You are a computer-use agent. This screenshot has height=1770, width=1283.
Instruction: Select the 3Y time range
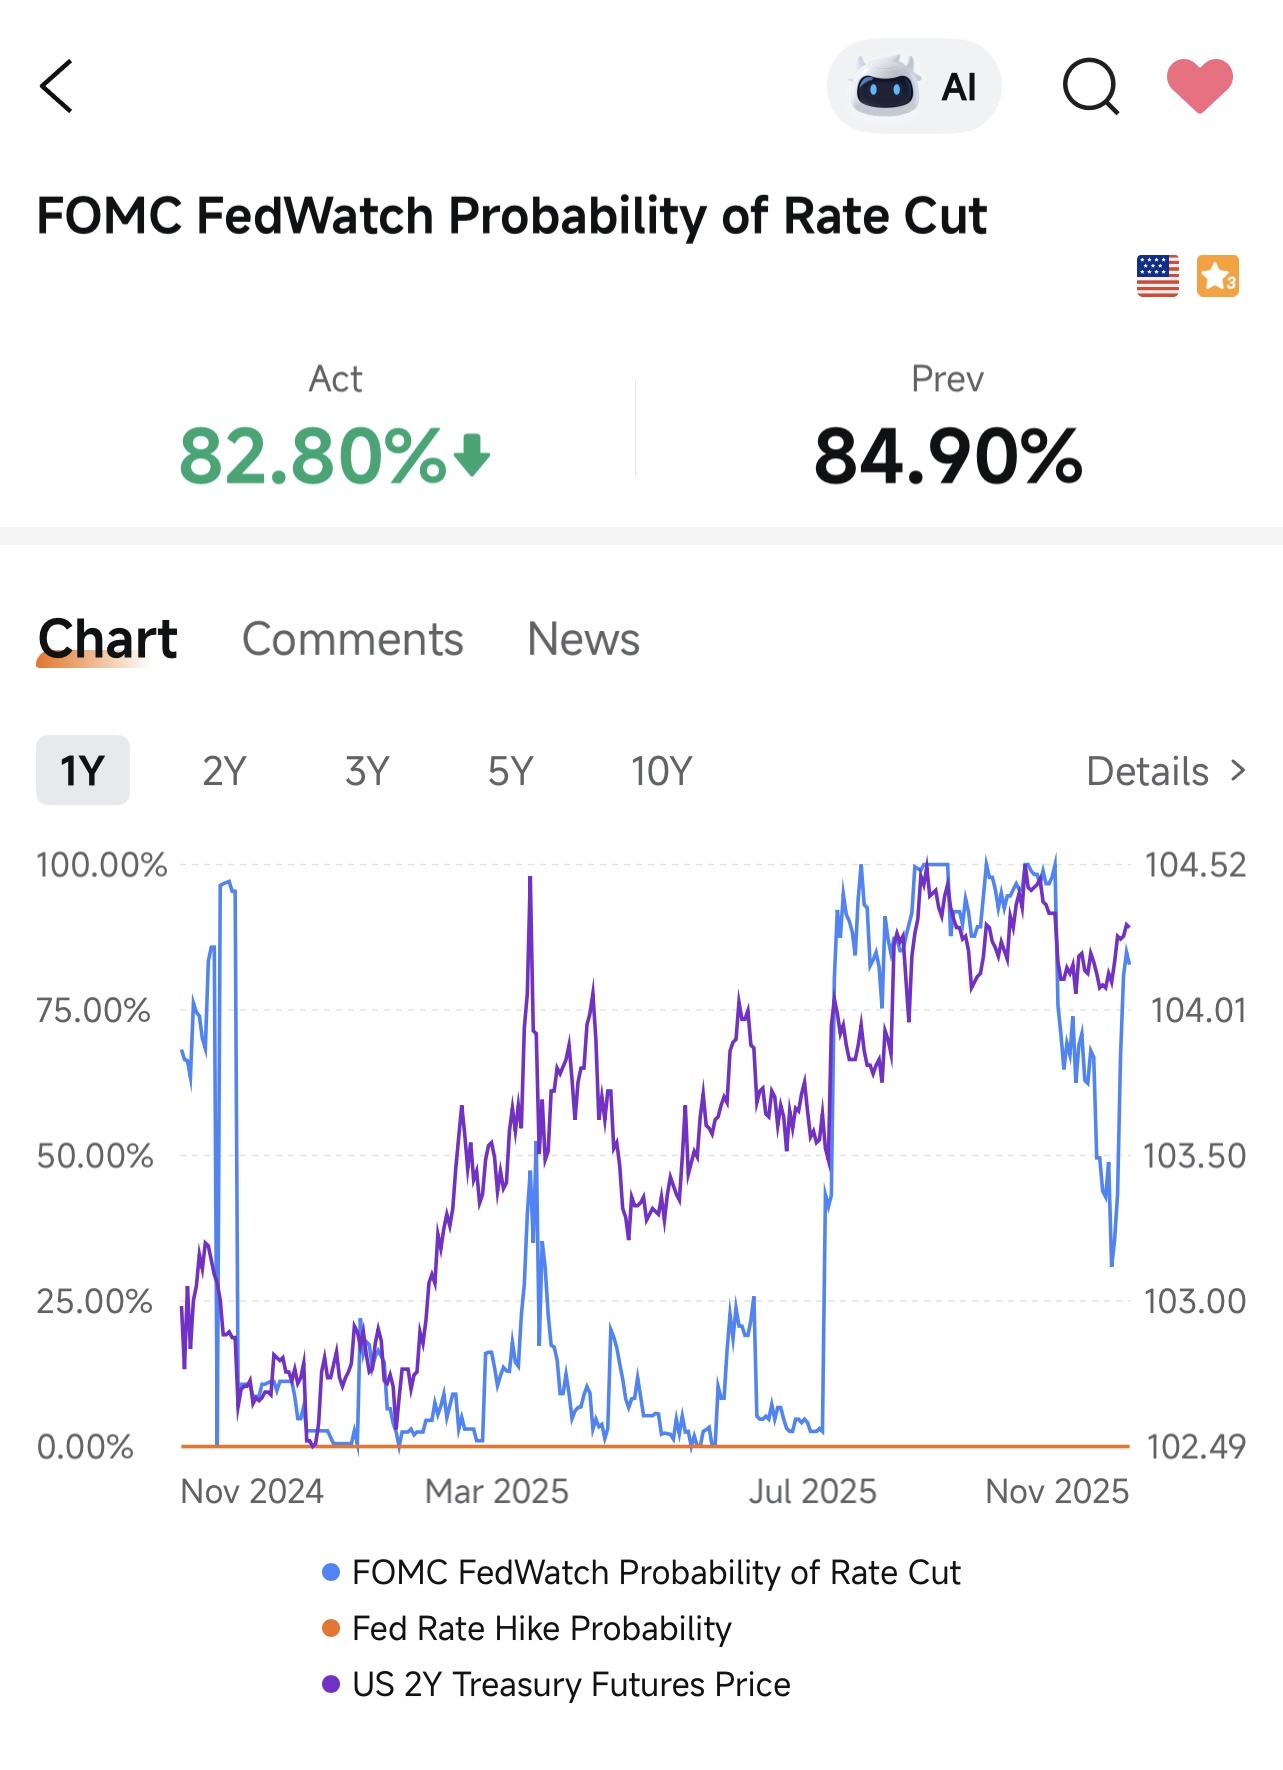tap(367, 771)
